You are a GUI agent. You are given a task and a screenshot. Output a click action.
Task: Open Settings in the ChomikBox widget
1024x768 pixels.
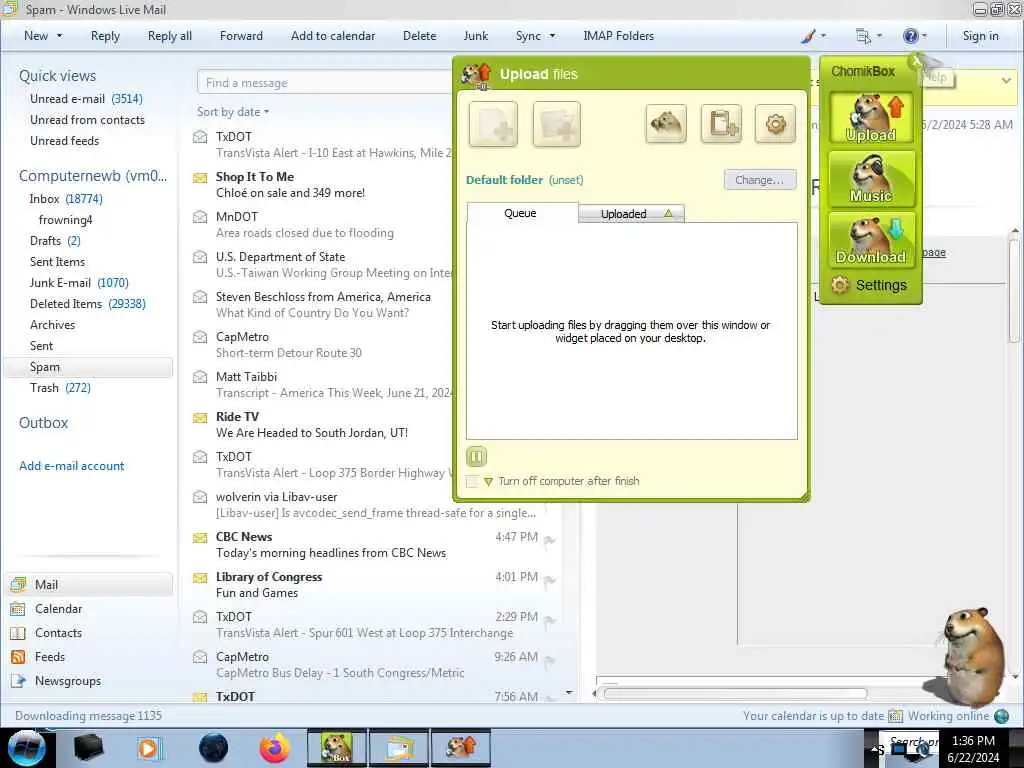[x=869, y=285]
